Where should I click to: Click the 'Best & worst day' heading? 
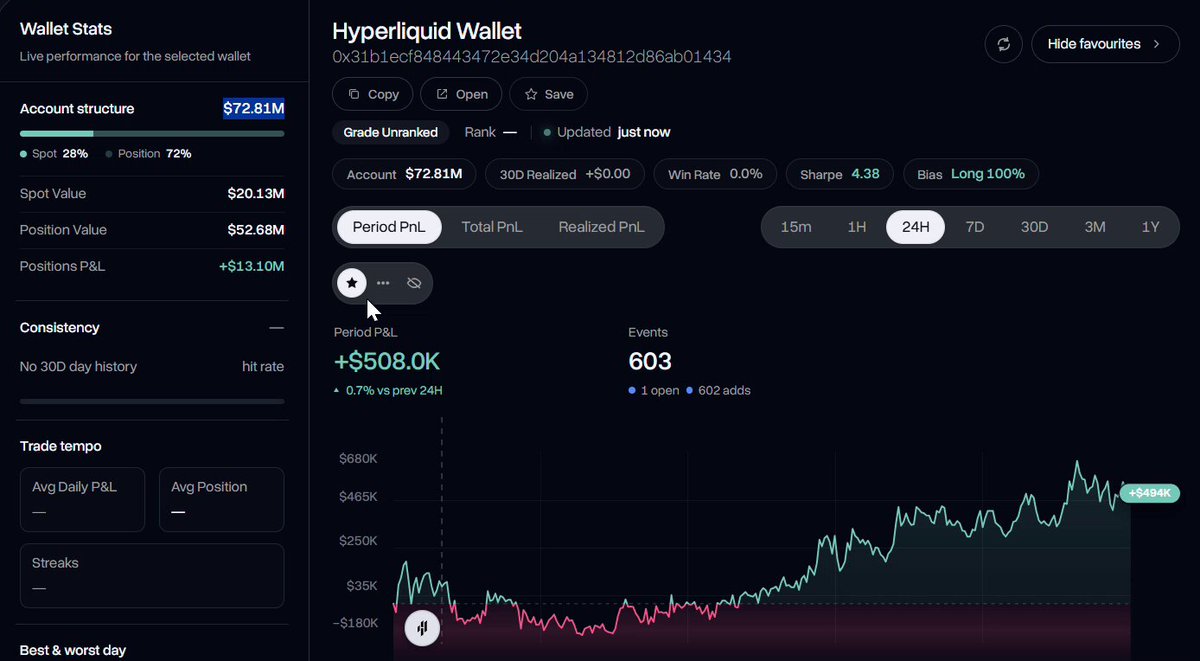73,650
